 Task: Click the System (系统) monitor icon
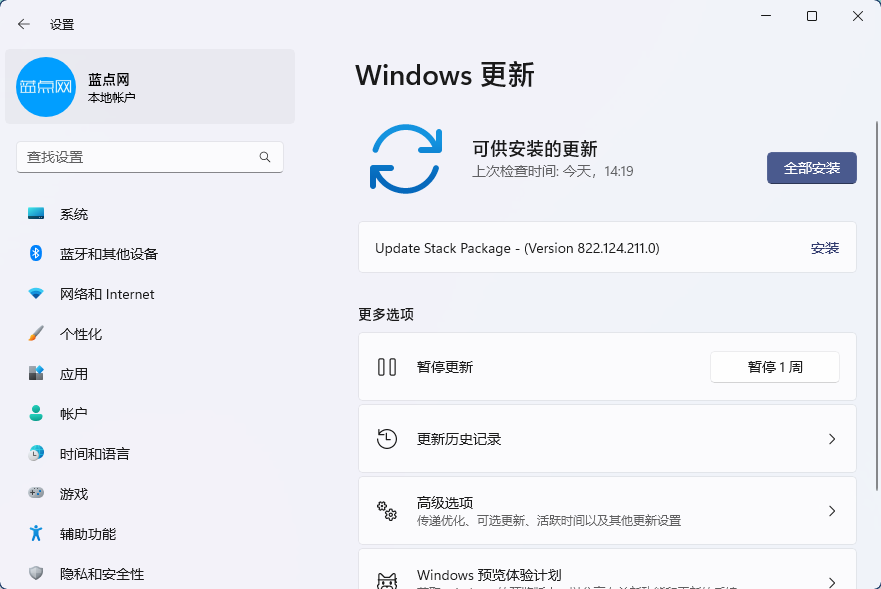click(36, 214)
